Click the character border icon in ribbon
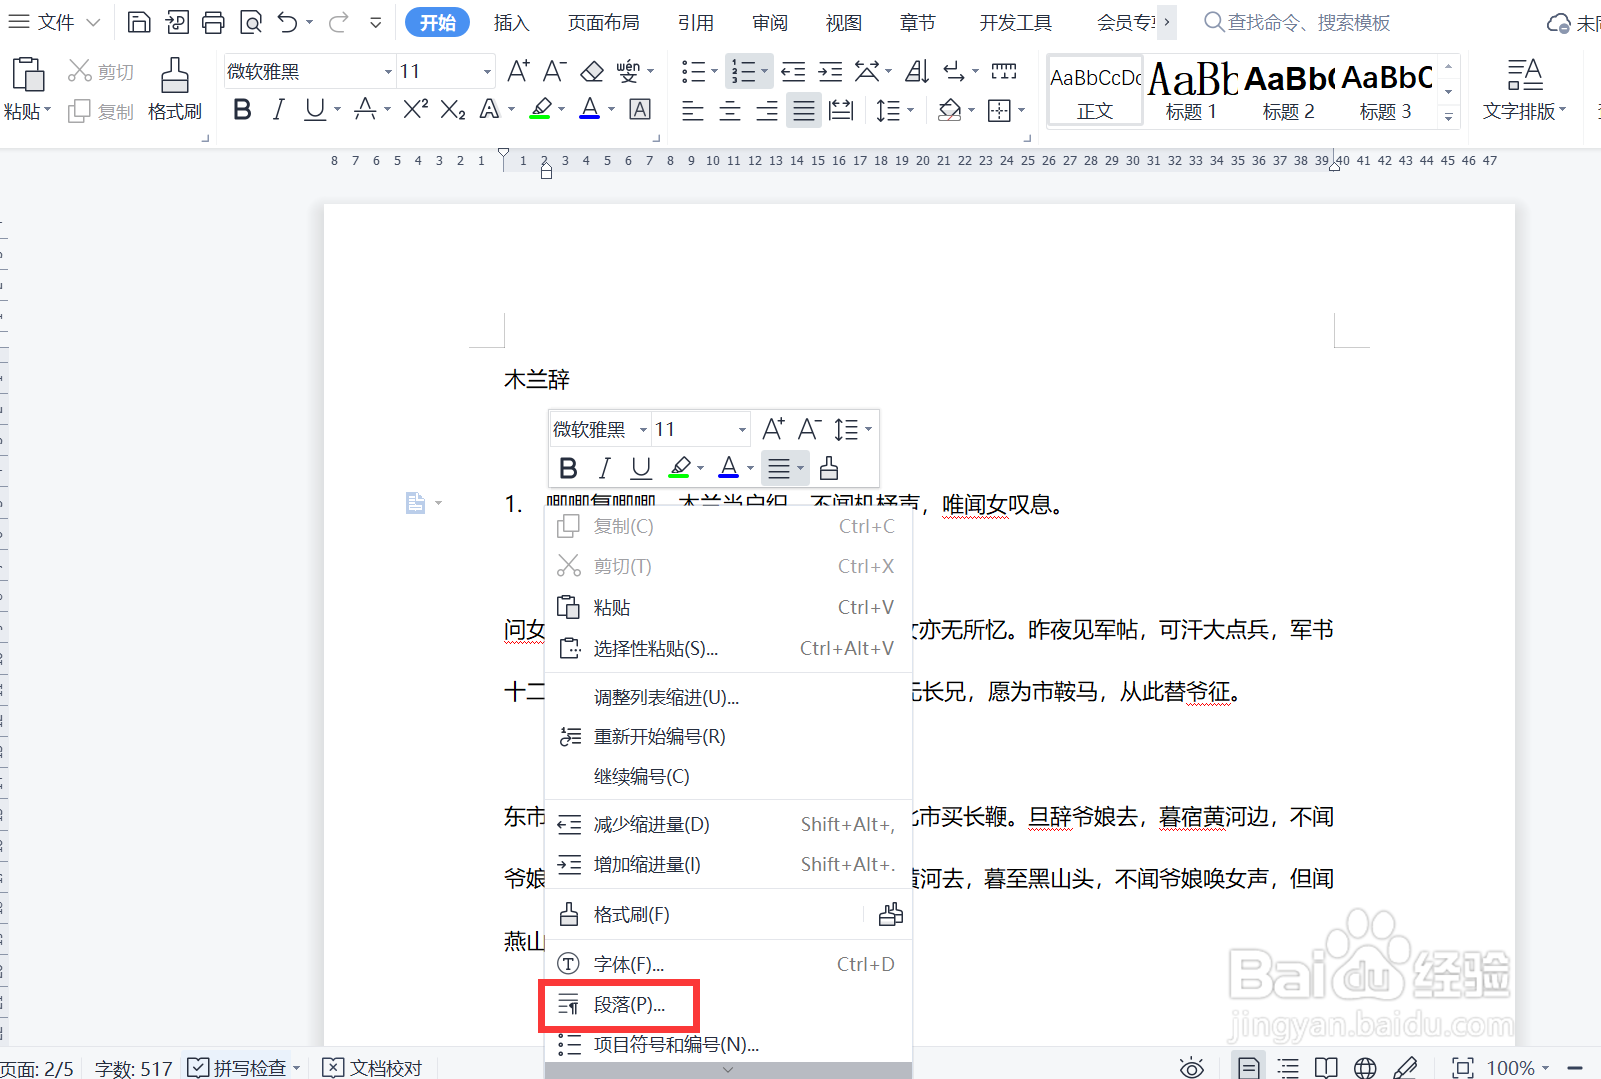1601x1079 pixels. coord(641,110)
